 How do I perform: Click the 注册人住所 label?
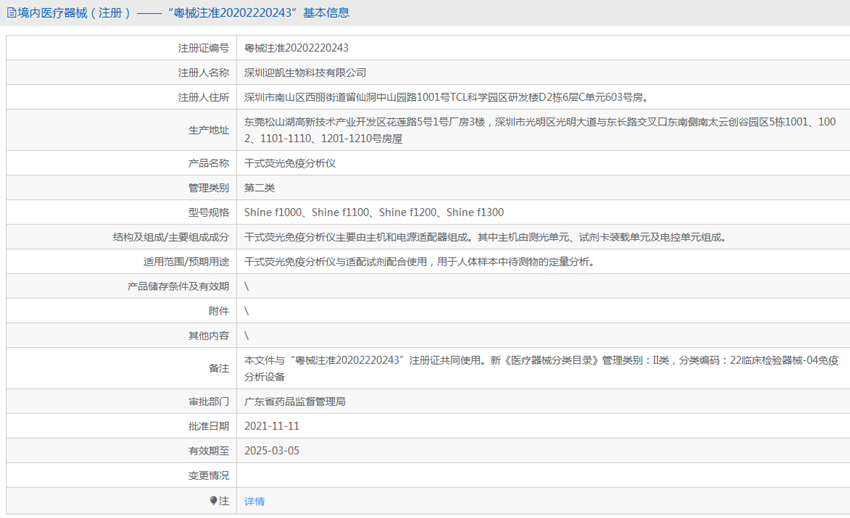coord(203,98)
